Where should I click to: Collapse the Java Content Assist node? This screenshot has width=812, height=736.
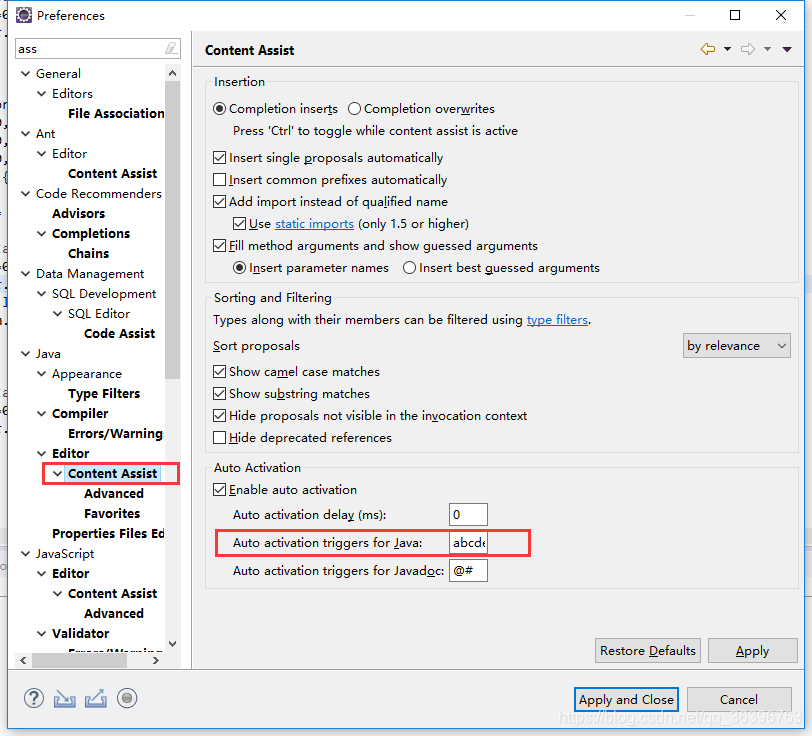coord(57,473)
